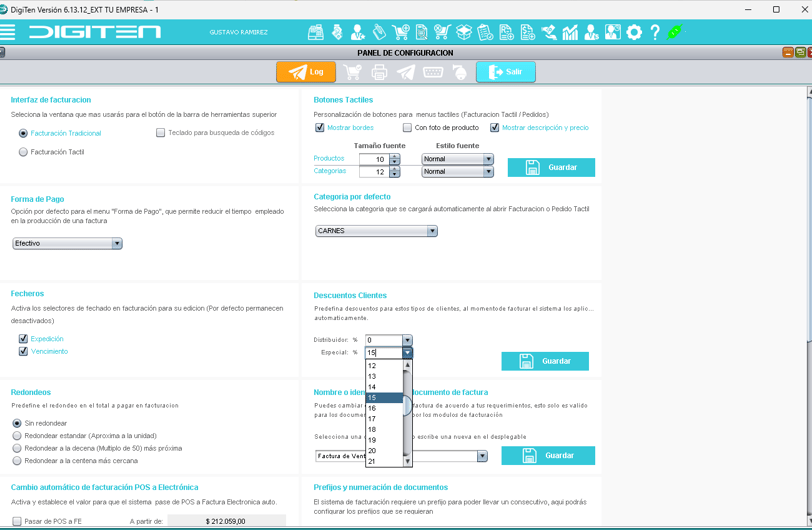
Task: Open the open box inventory icon
Action: [463, 32]
